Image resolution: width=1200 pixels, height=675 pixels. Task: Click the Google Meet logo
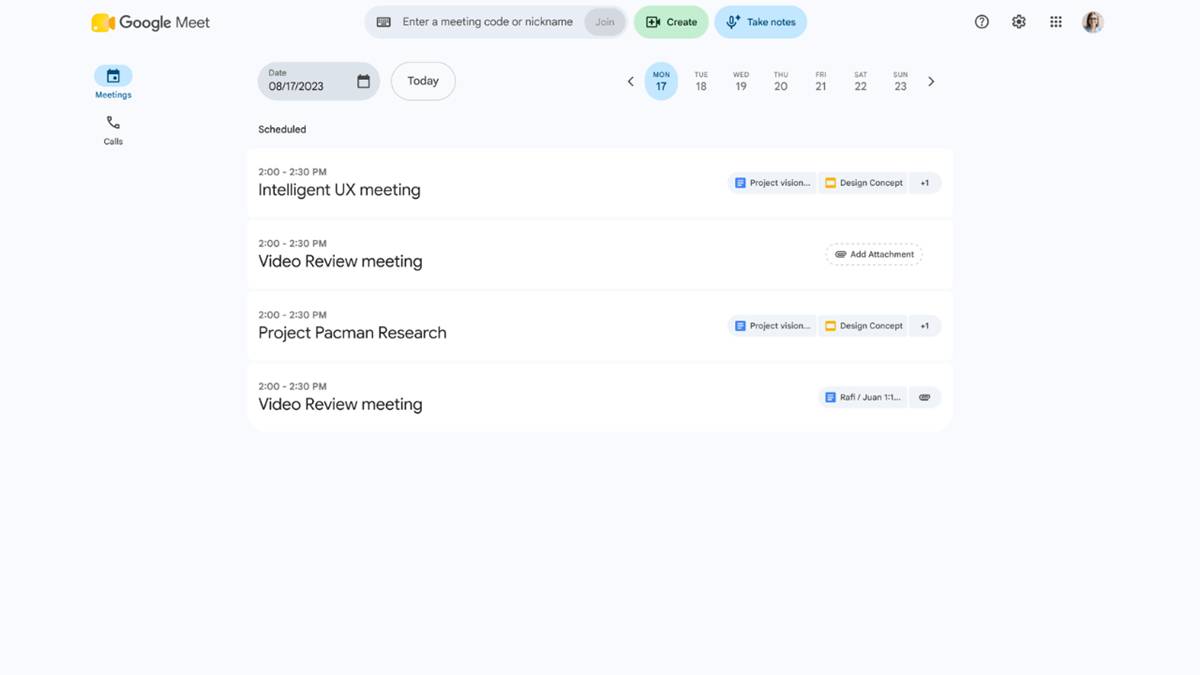pyautogui.click(x=150, y=22)
